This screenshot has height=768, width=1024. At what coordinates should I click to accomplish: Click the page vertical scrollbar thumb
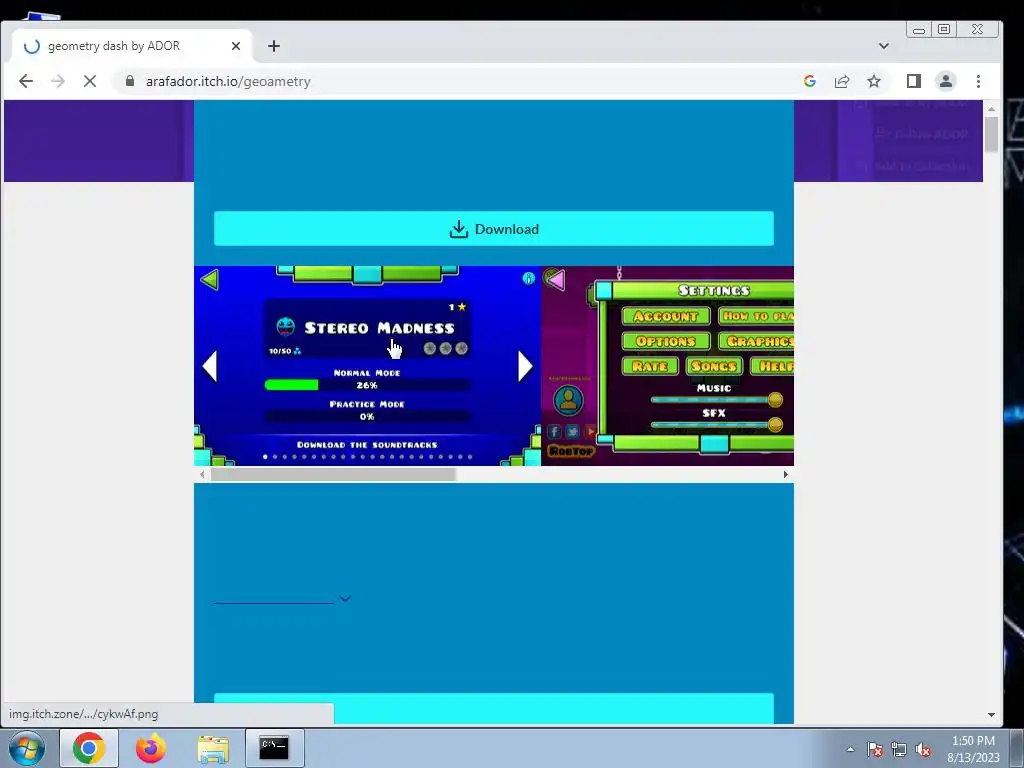pos(991,135)
